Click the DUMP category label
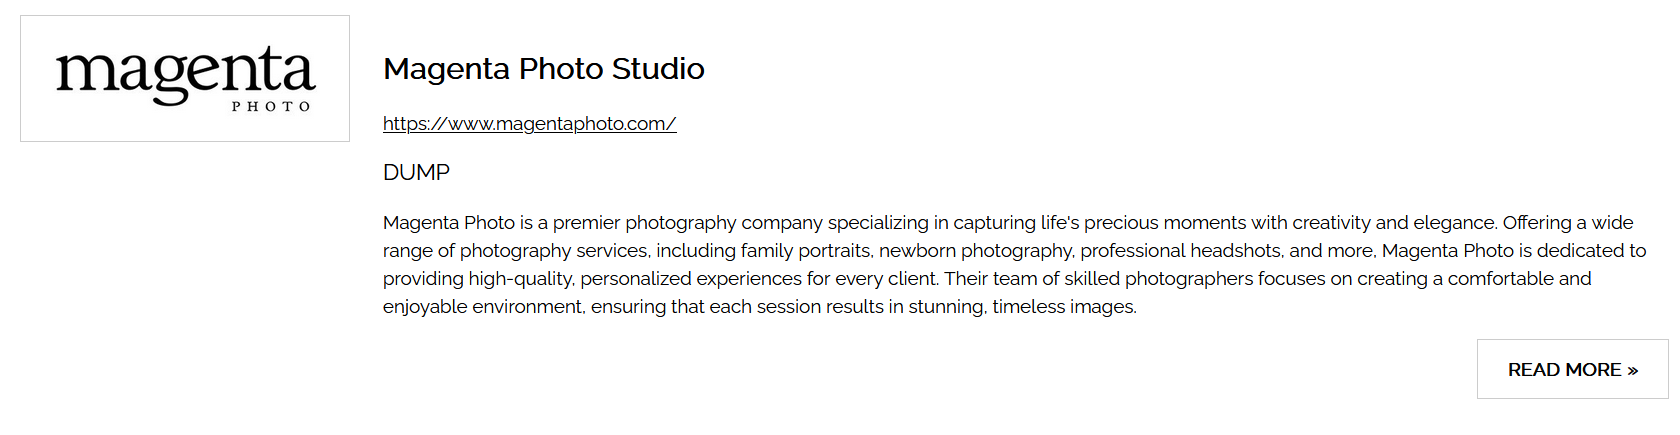 [416, 172]
